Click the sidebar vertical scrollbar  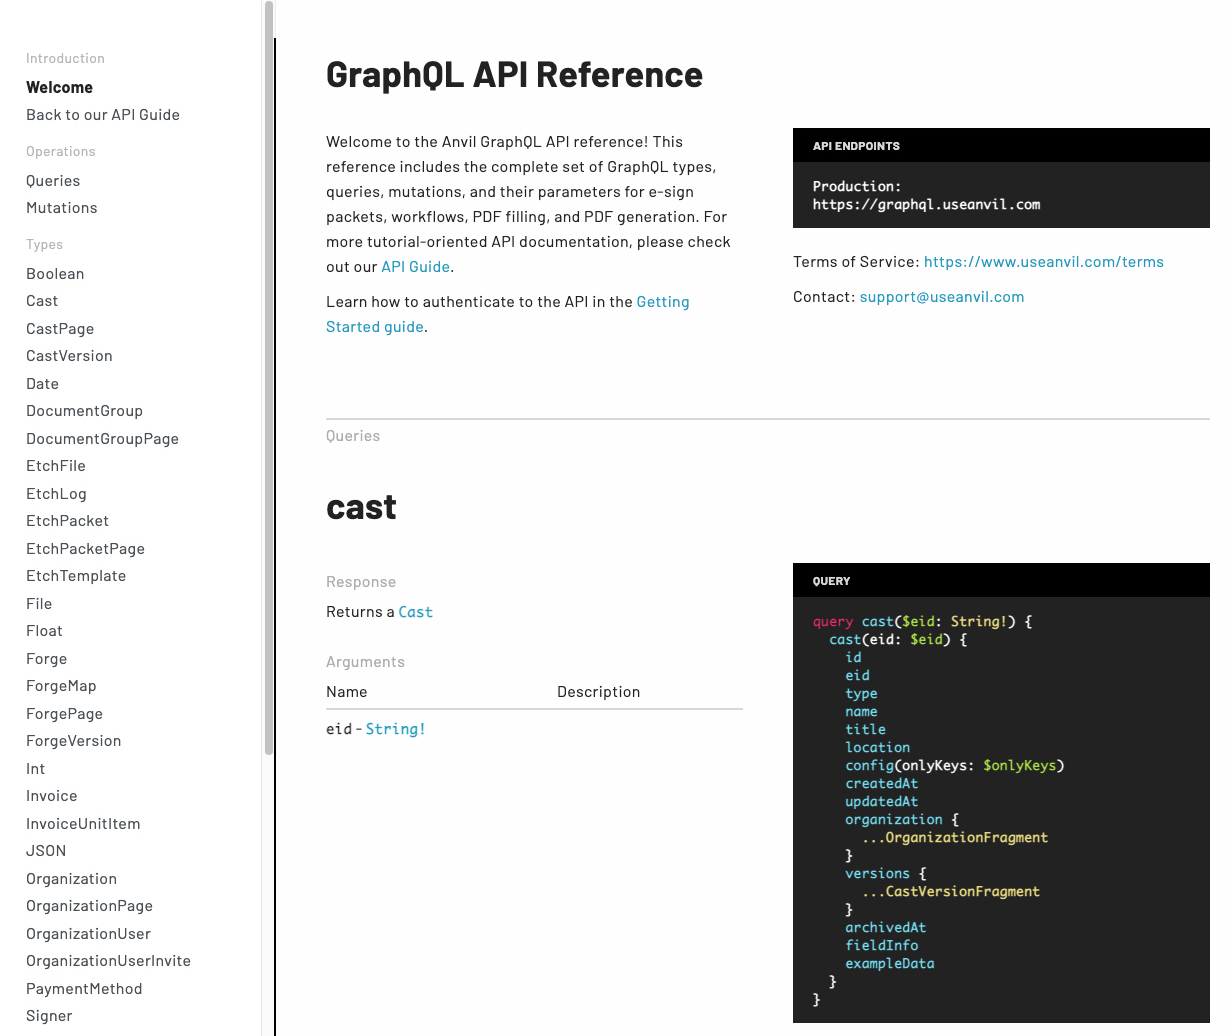point(268,378)
